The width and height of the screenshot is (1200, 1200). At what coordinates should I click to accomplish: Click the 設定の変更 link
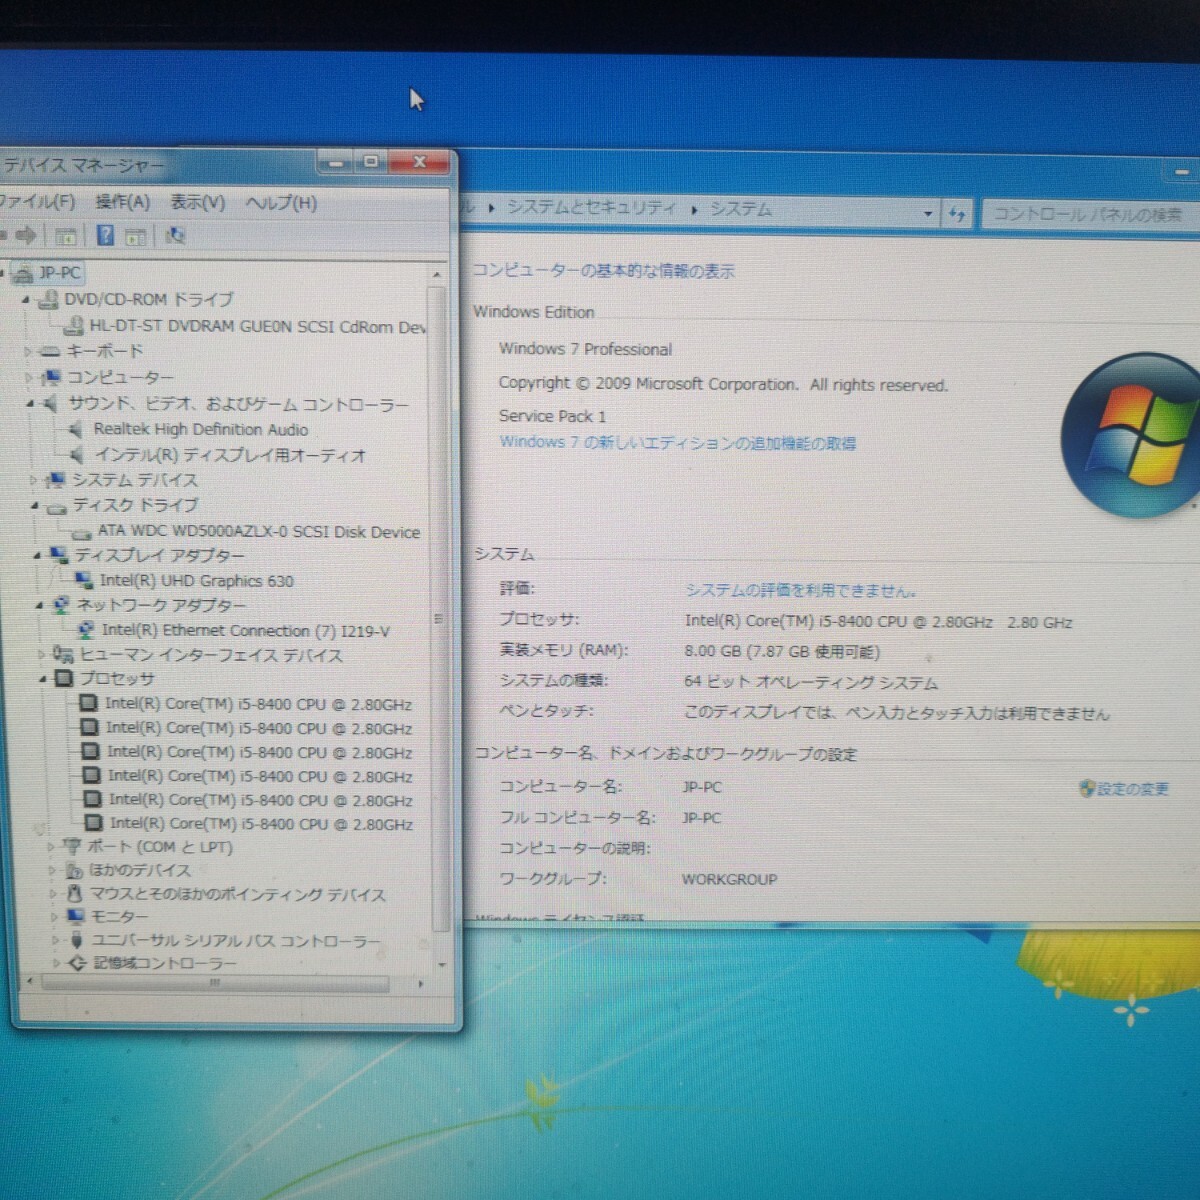pos(1133,789)
